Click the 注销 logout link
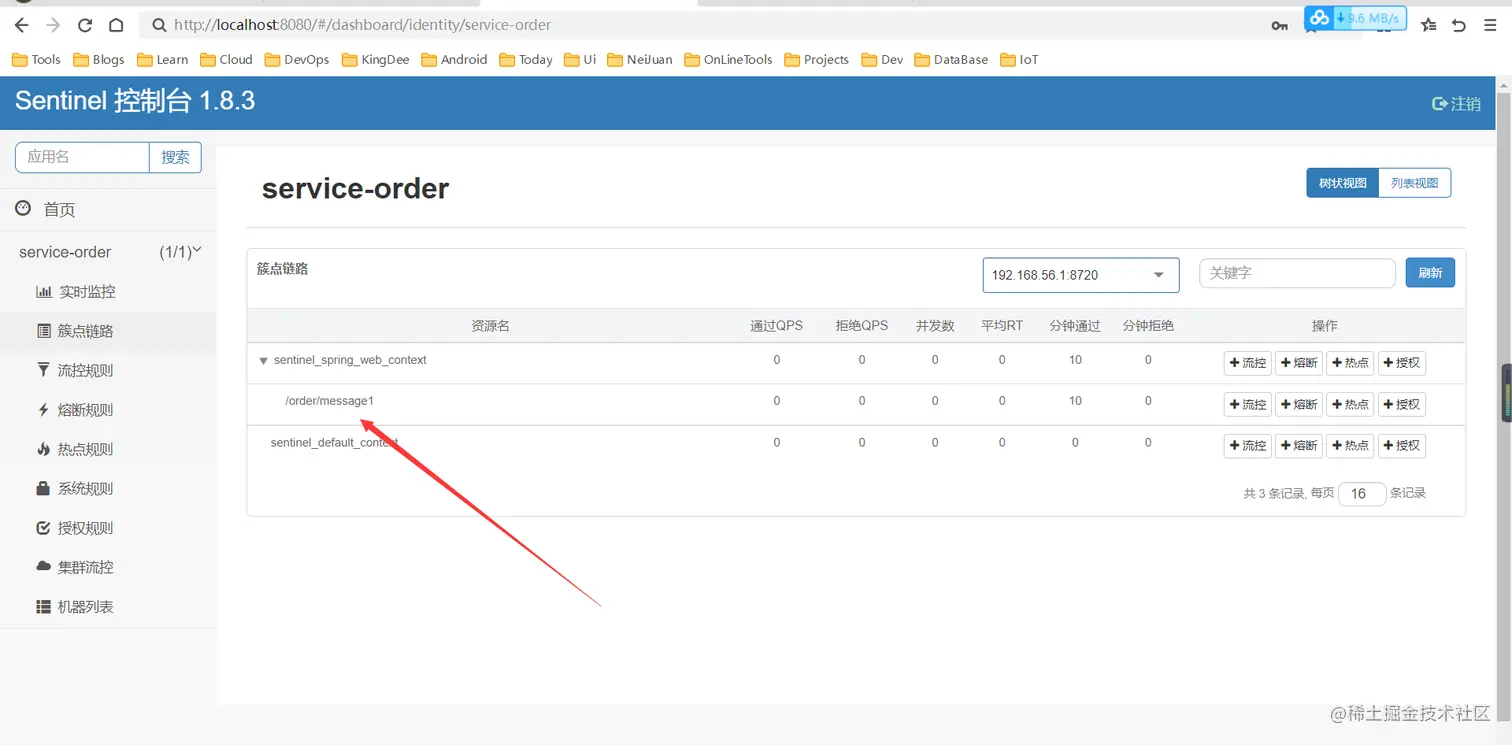 [x=1457, y=103]
